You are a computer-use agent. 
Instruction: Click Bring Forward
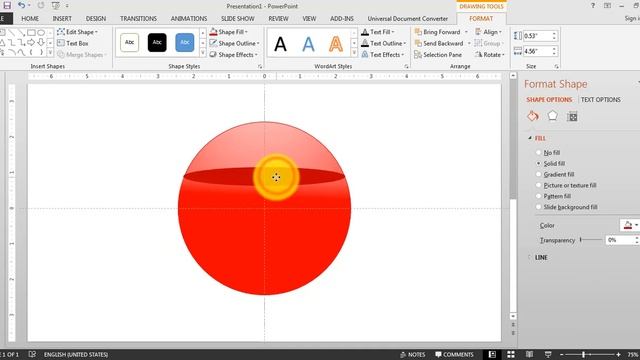pyautogui.click(x=438, y=32)
